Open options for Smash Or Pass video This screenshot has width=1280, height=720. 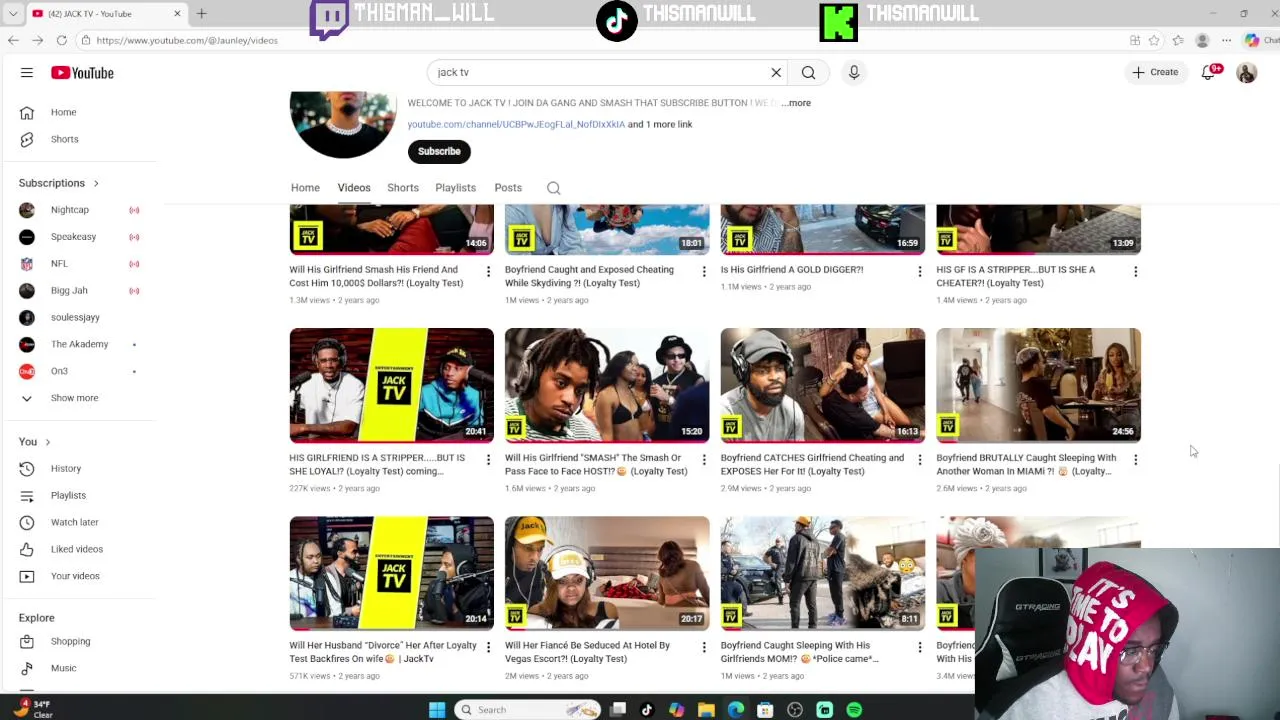(704, 459)
